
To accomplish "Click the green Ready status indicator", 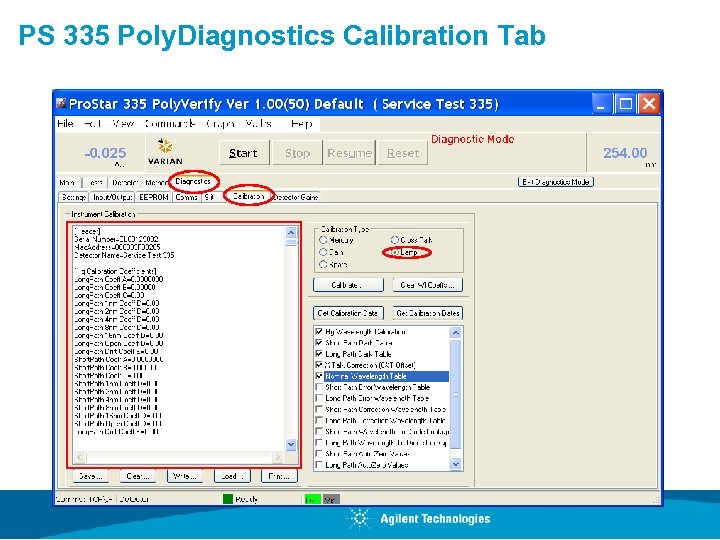I will coord(228,499).
